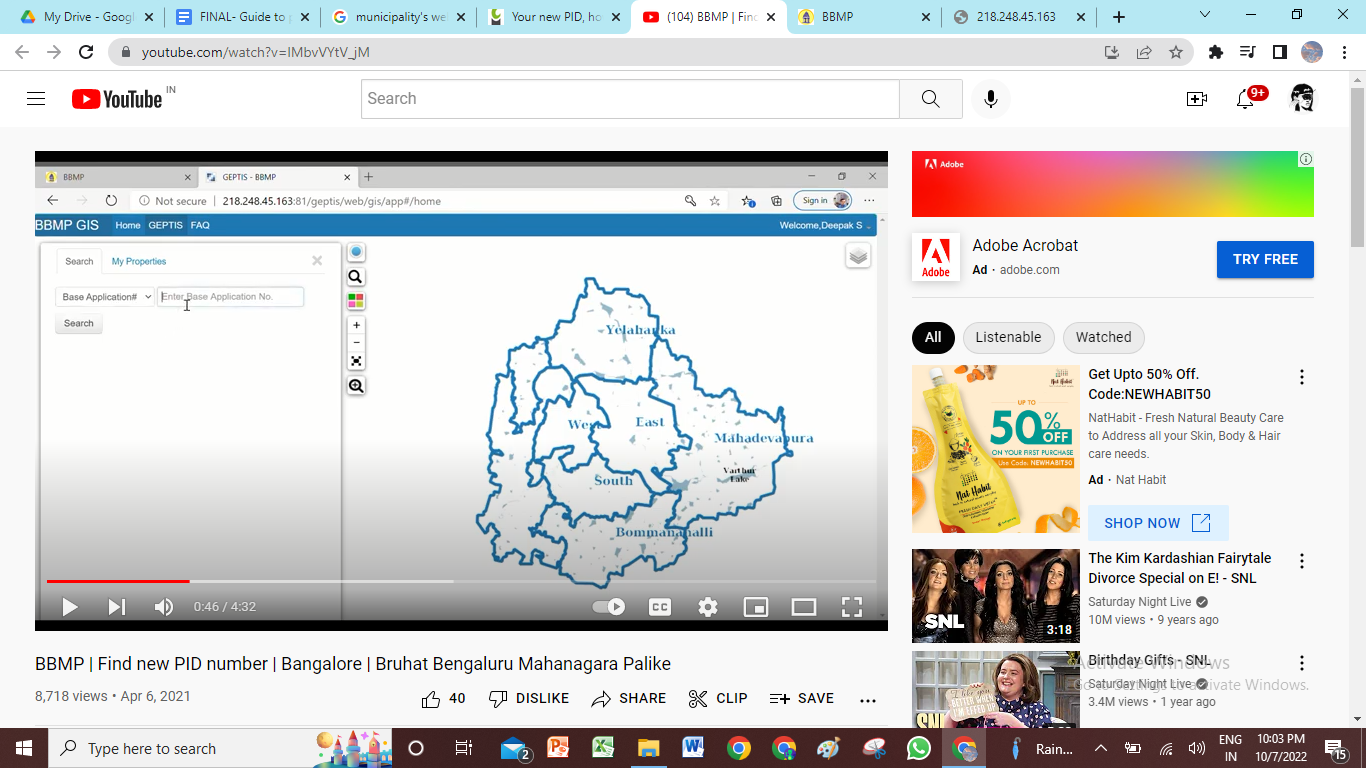The height and width of the screenshot is (768, 1366).
Task: Share this page icon in address bar
Action: (1144, 52)
